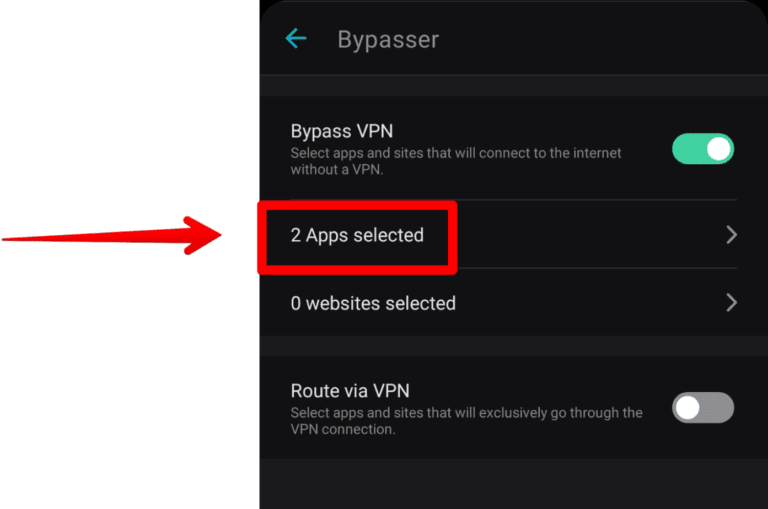Screen dimensions: 768x509
Task: Click the Bypass VPN description text
Action: click(455, 161)
